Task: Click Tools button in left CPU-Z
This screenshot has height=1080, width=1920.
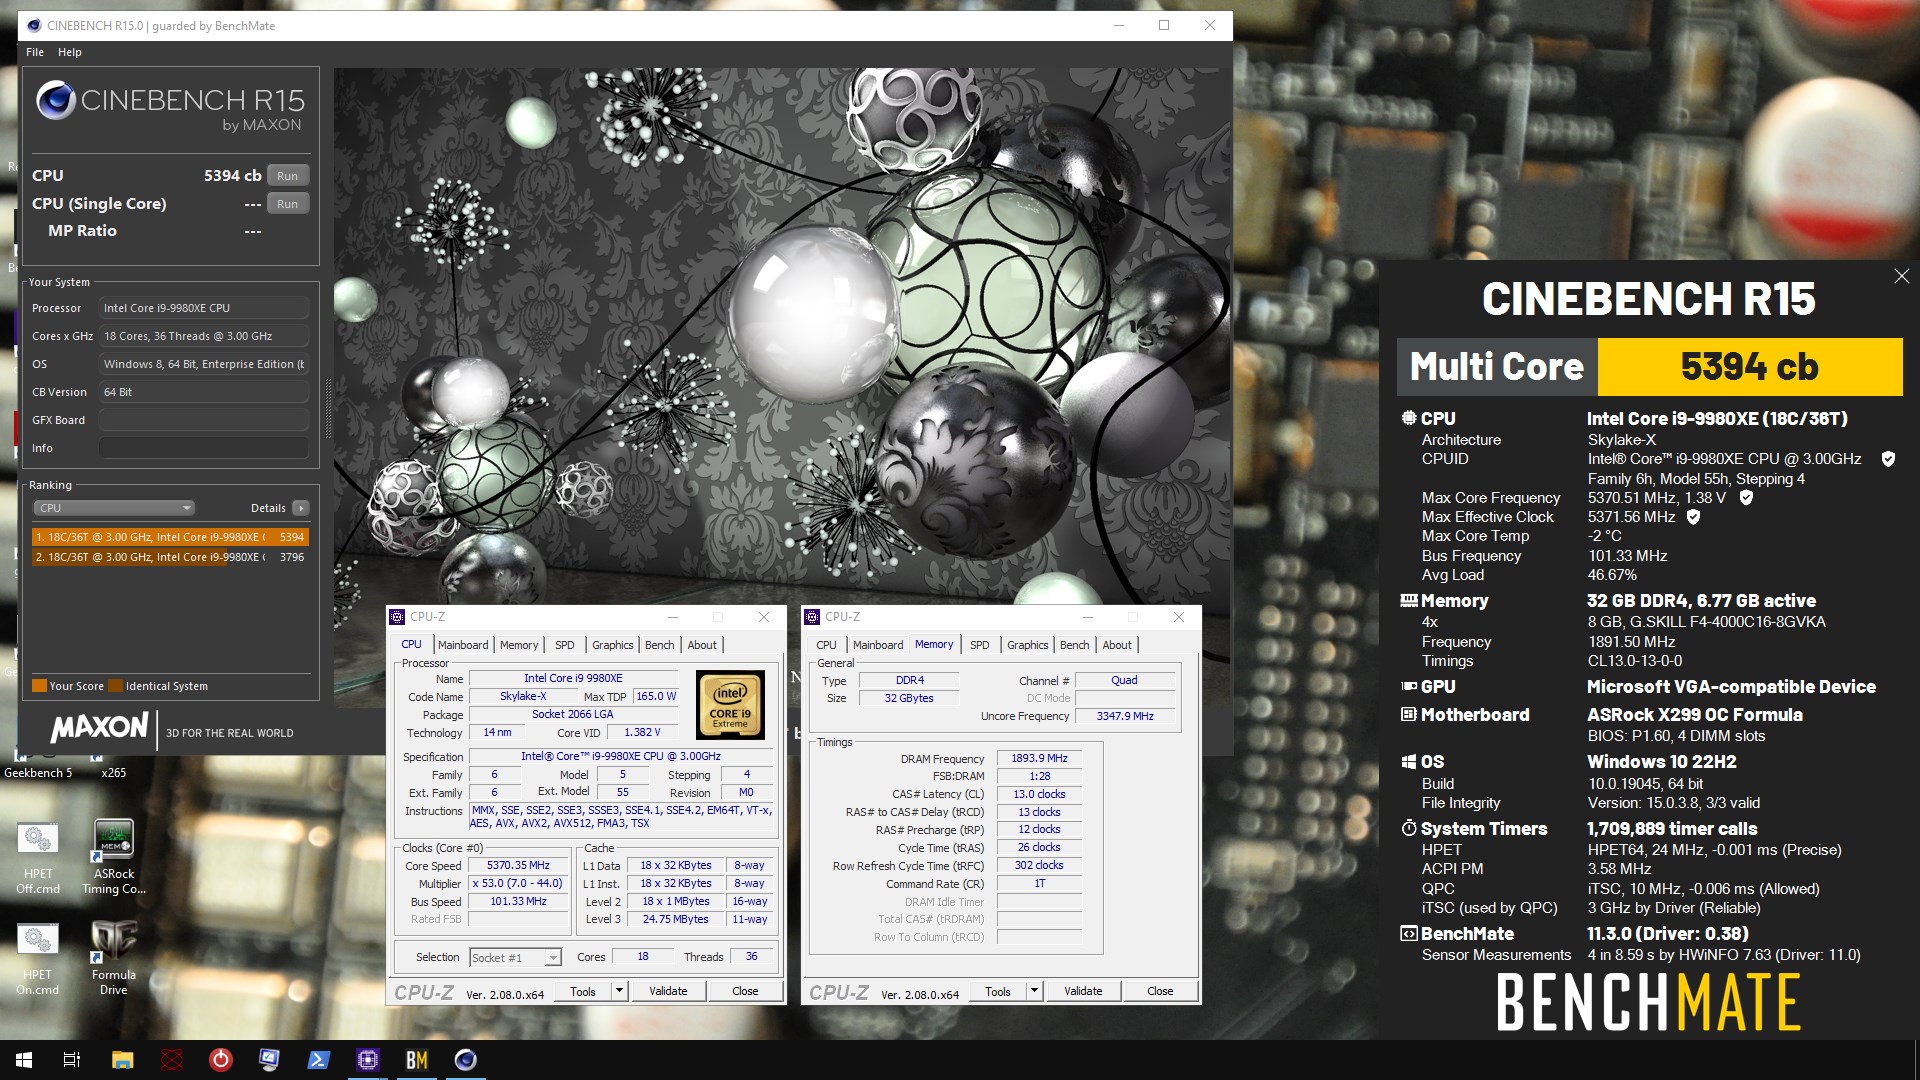Action: (x=583, y=991)
